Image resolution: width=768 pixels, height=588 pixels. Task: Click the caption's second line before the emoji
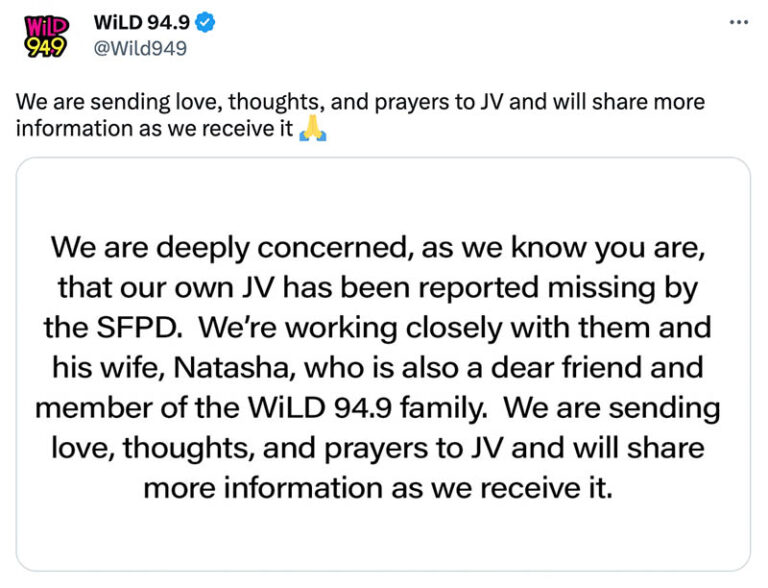tap(154, 129)
